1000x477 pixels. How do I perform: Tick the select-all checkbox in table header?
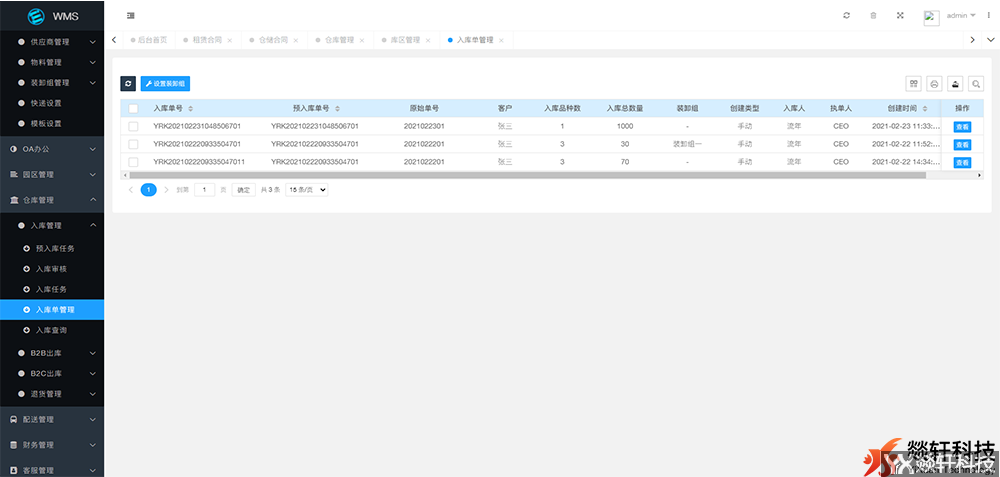pyautogui.click(x=133, y=108)
